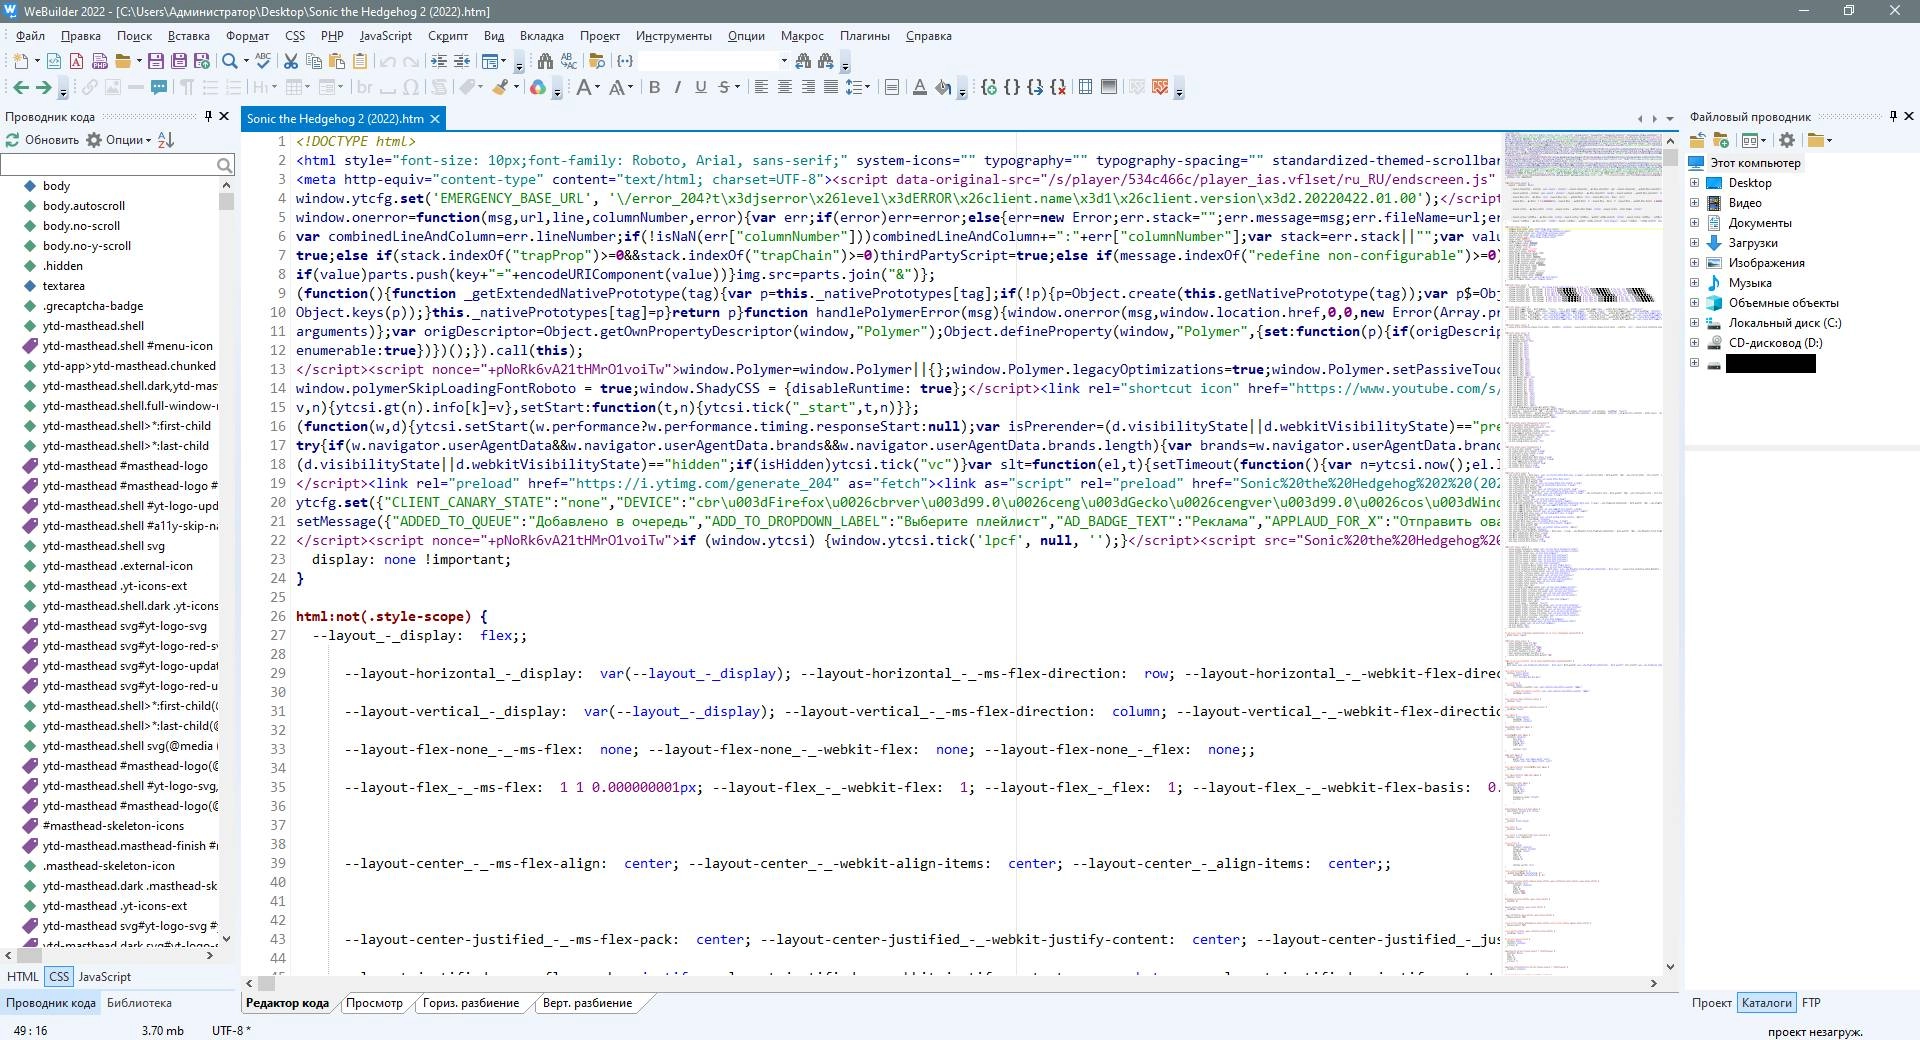Switch to the Просмотр tab
Viewport: 1920px width, 1040px height.
tap(374, 1003)
